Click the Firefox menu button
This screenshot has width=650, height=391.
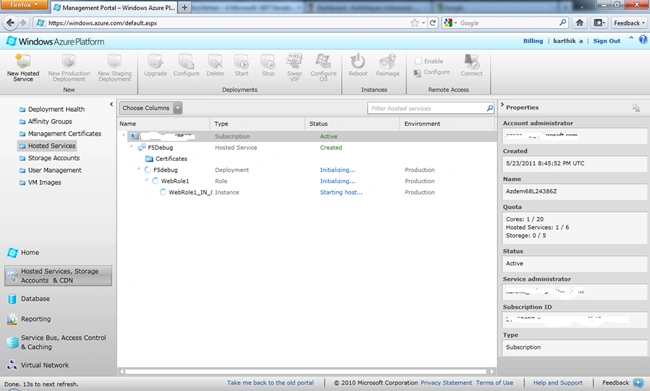pos(23,5)
